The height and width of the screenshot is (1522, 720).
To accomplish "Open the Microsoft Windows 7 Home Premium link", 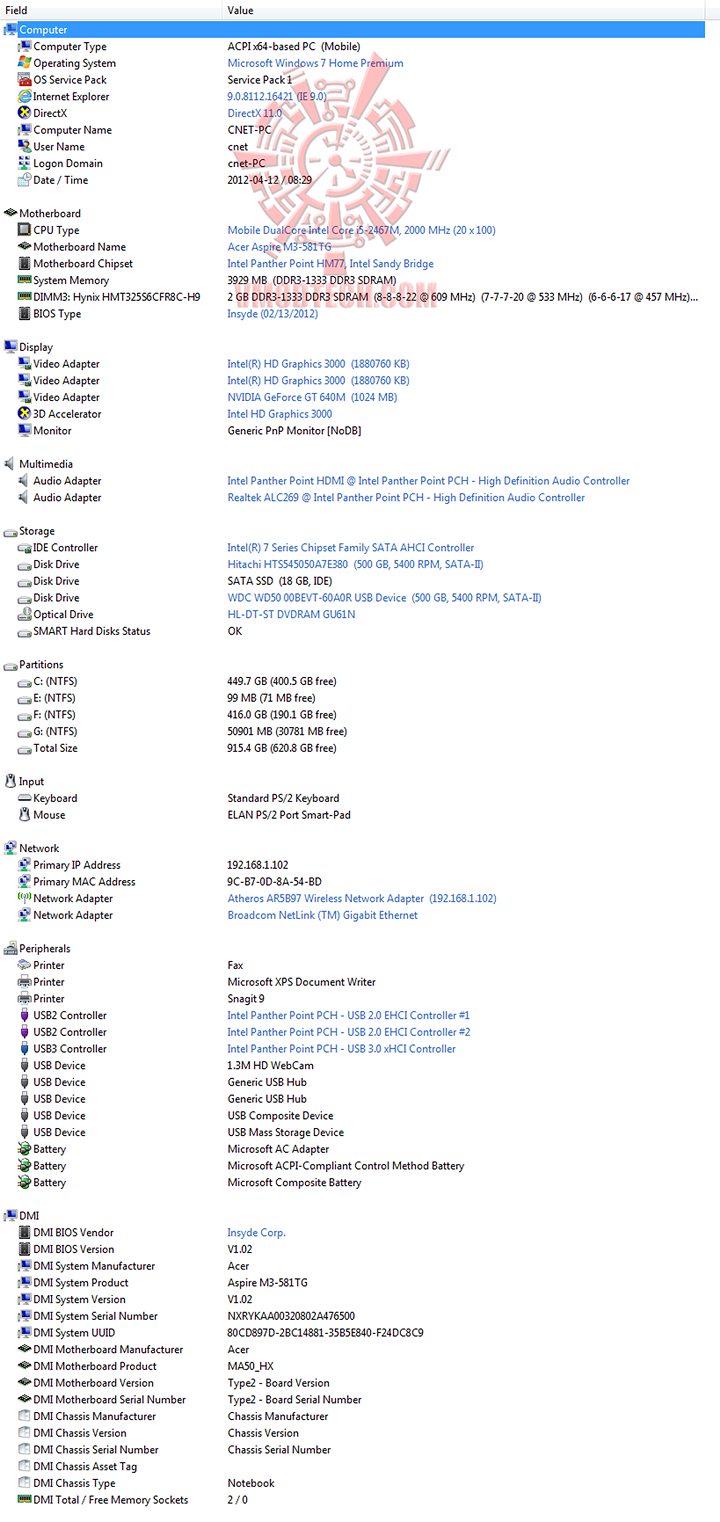I will (315, 63).
